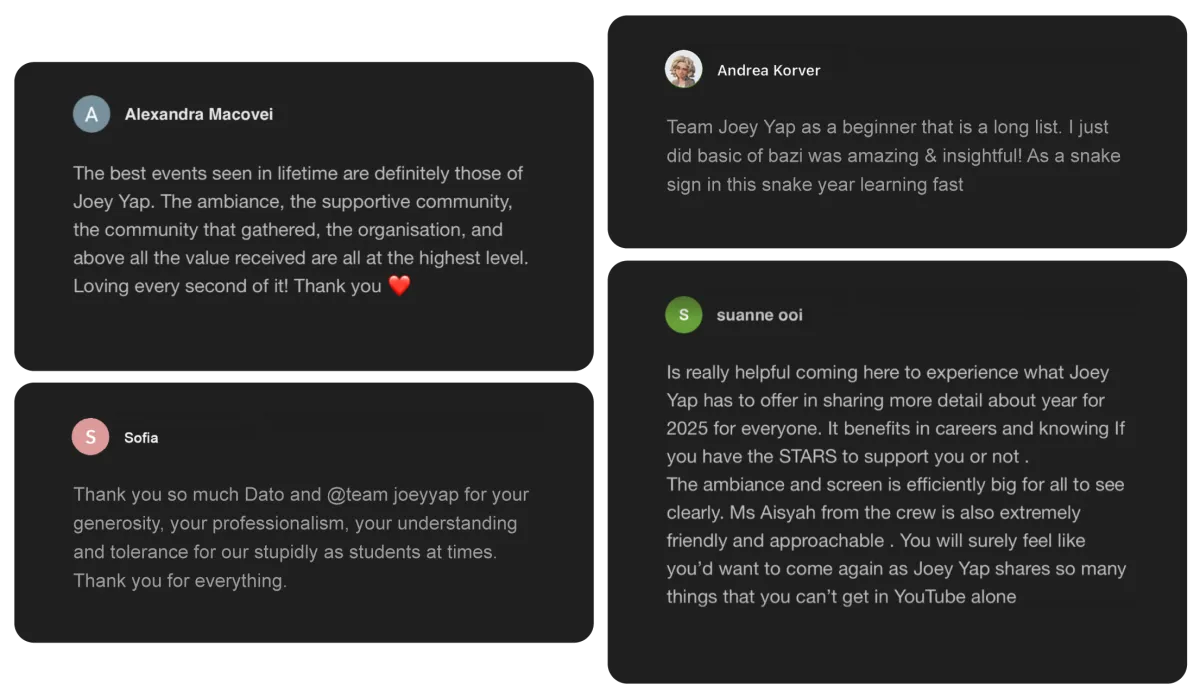Select suanne ooi's testimonial card
The height and width of the screenshot is (698, 1200).
click(x=897, y=472)
